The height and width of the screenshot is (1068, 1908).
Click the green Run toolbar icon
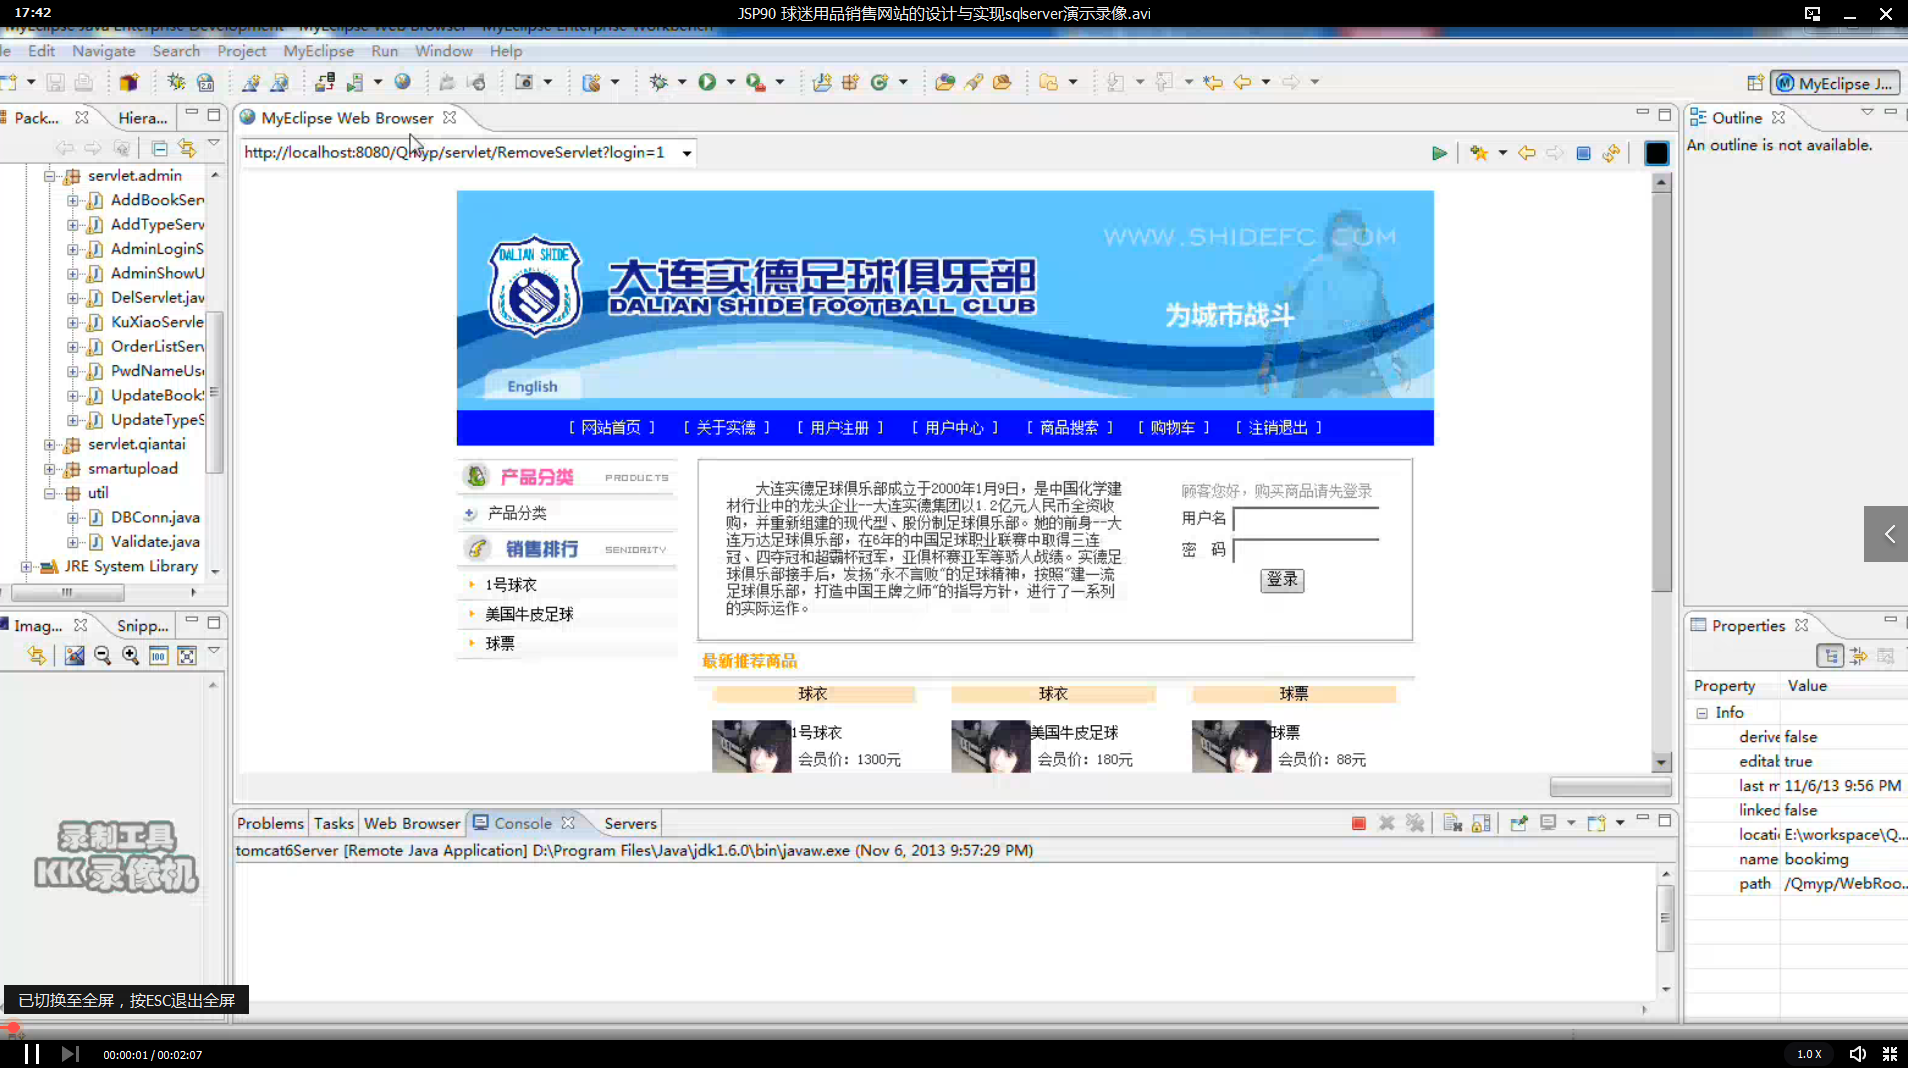click(707, 82)
